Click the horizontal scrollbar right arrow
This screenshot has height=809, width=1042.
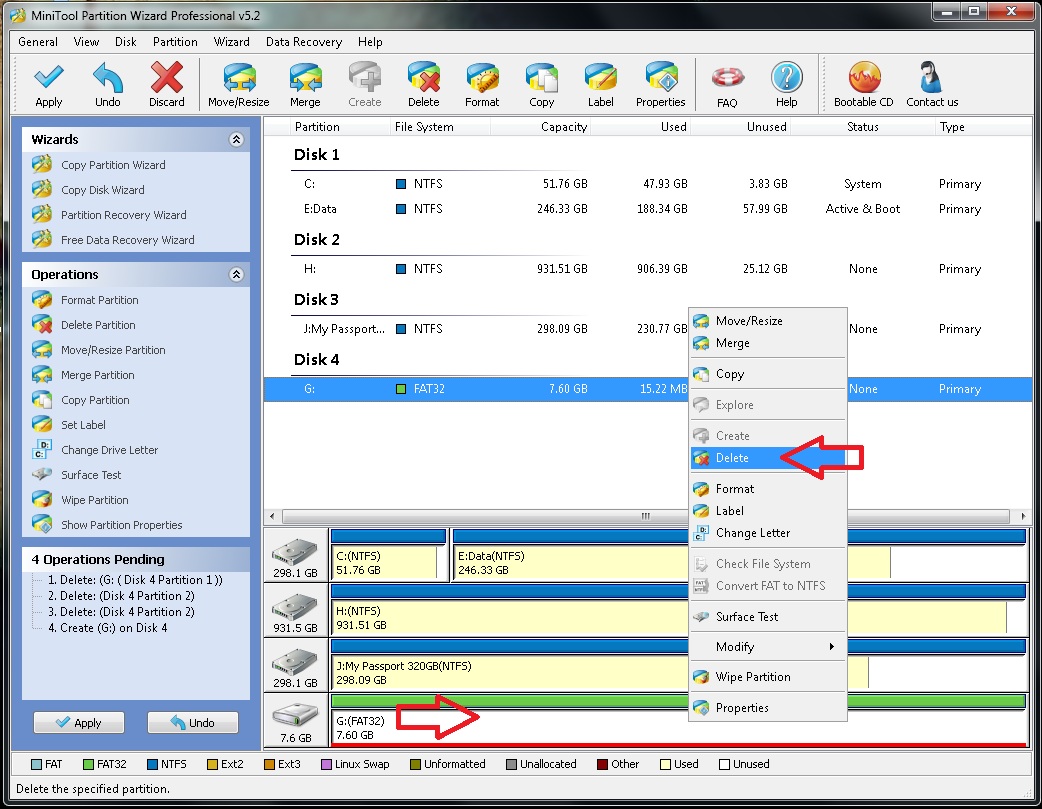coord(1023,517)
